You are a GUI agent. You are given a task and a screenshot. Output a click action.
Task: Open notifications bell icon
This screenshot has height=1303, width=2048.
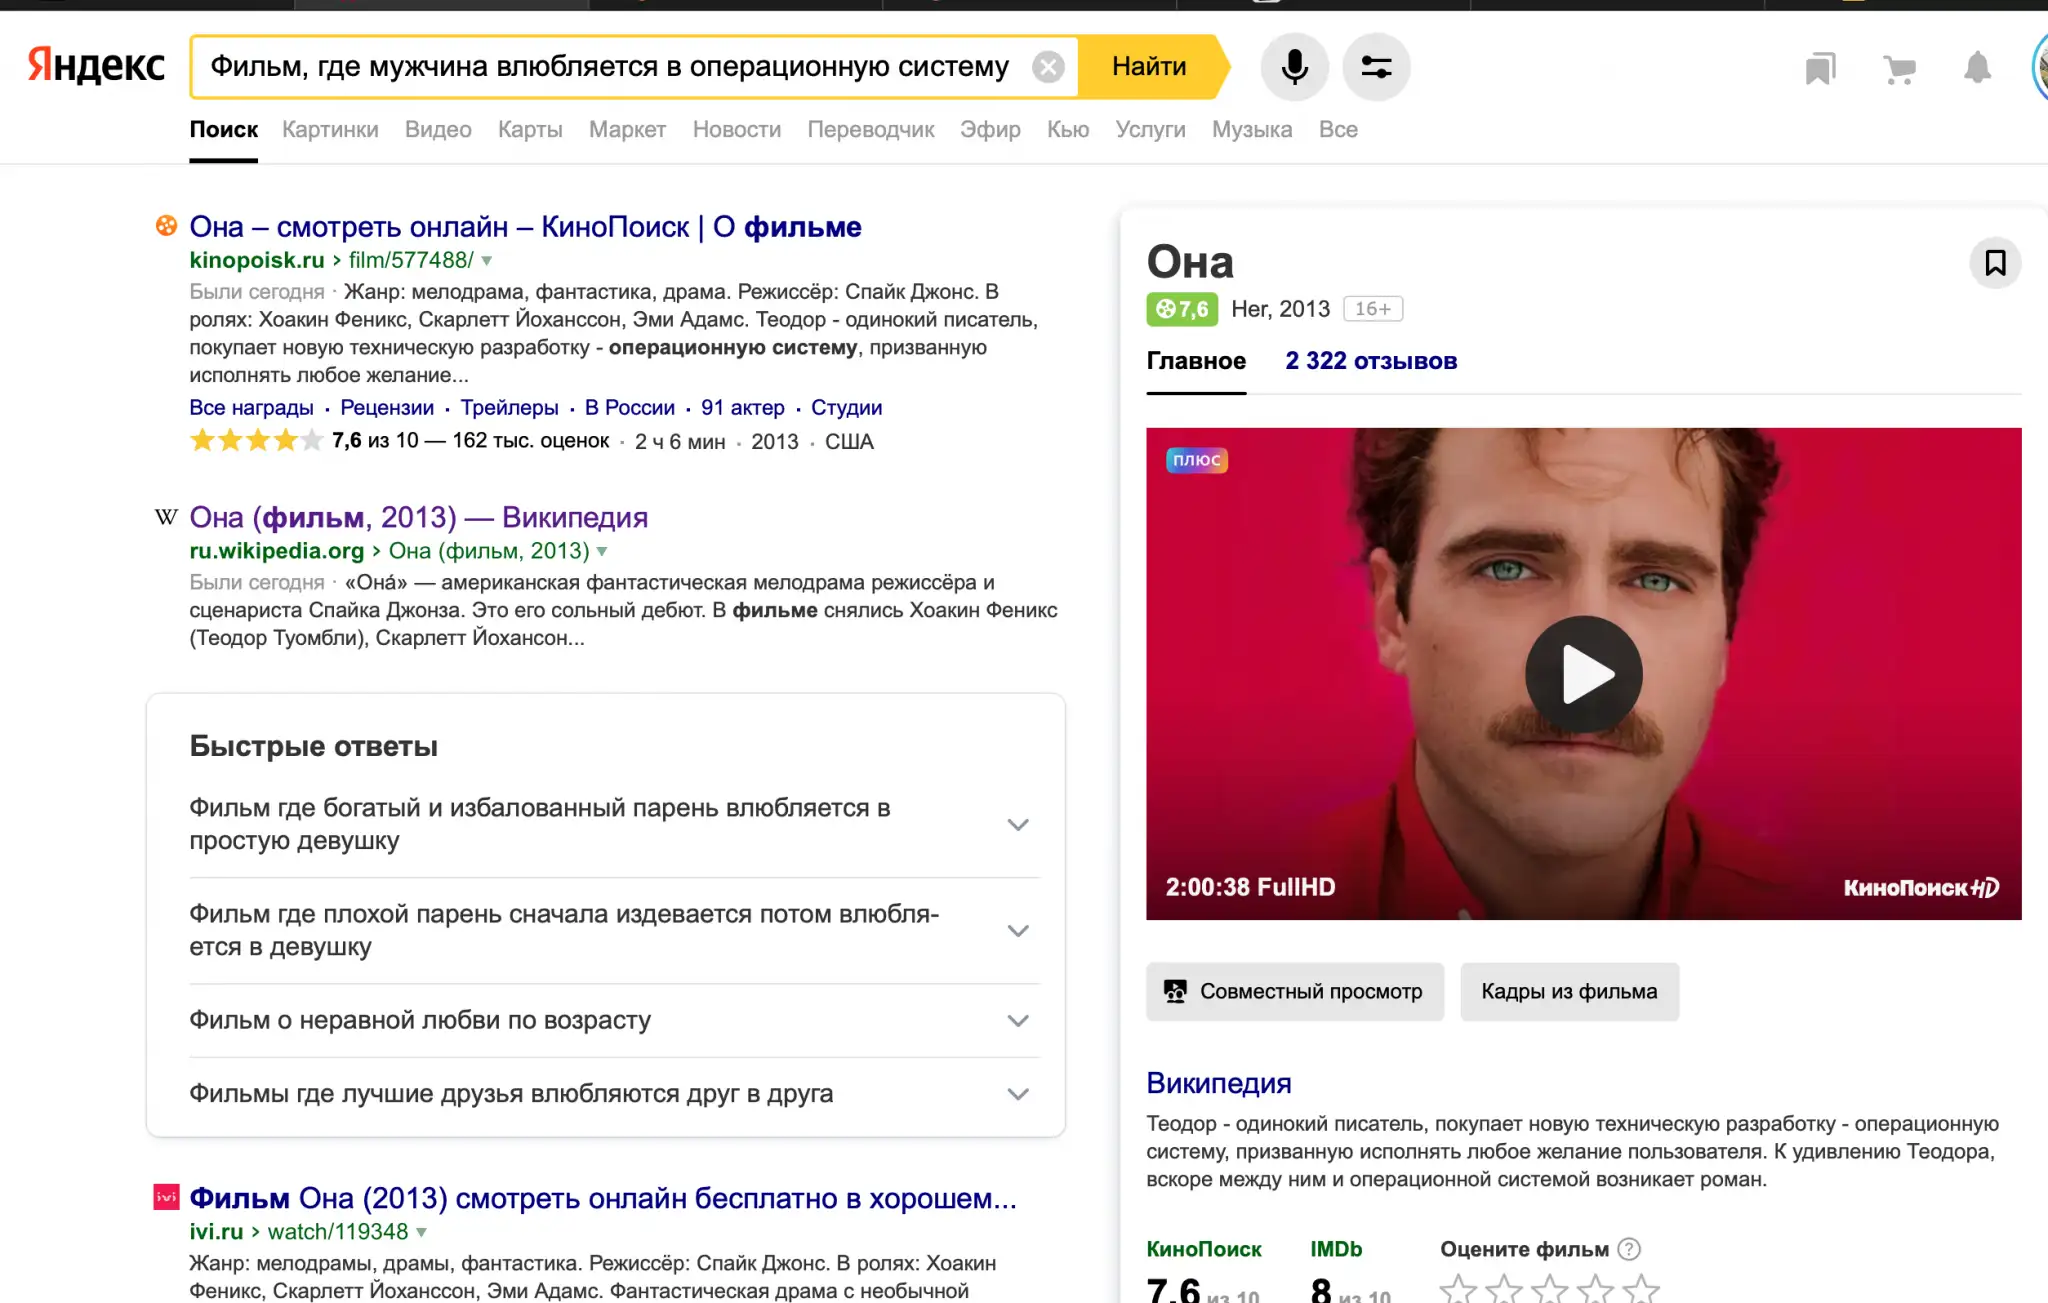click(1977, 68)
